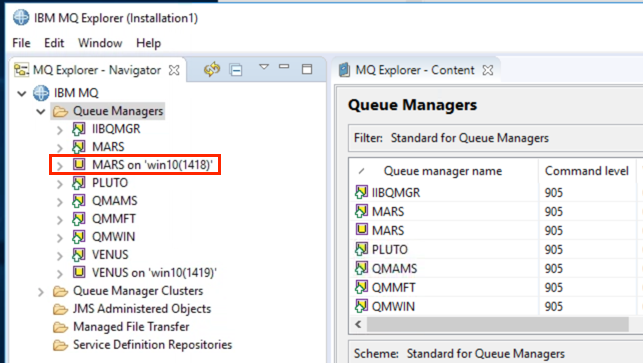This screenshot has height=363, width=643.
Task: Expand the Queue Manager Clusters folder
Action: 41,292
